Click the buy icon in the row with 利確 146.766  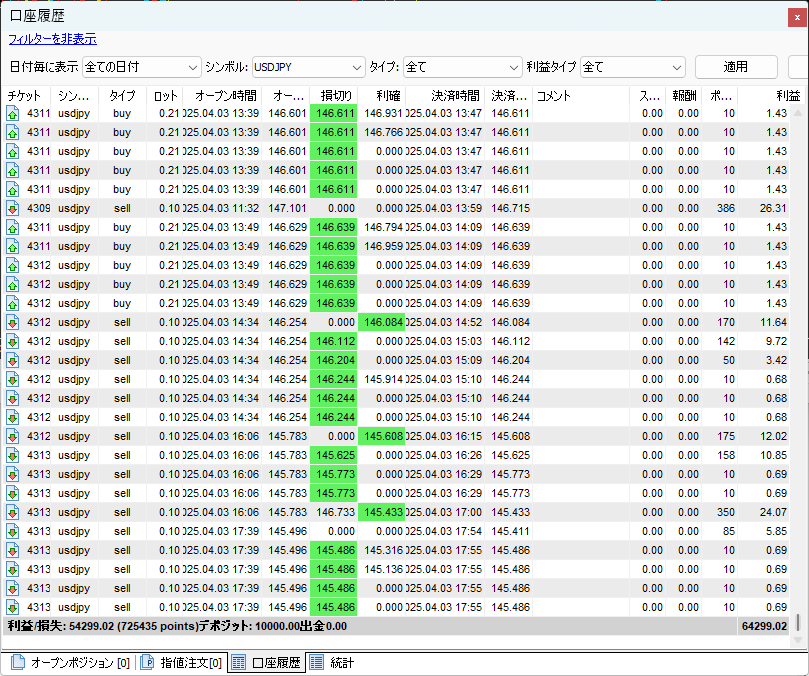[13, 133]
